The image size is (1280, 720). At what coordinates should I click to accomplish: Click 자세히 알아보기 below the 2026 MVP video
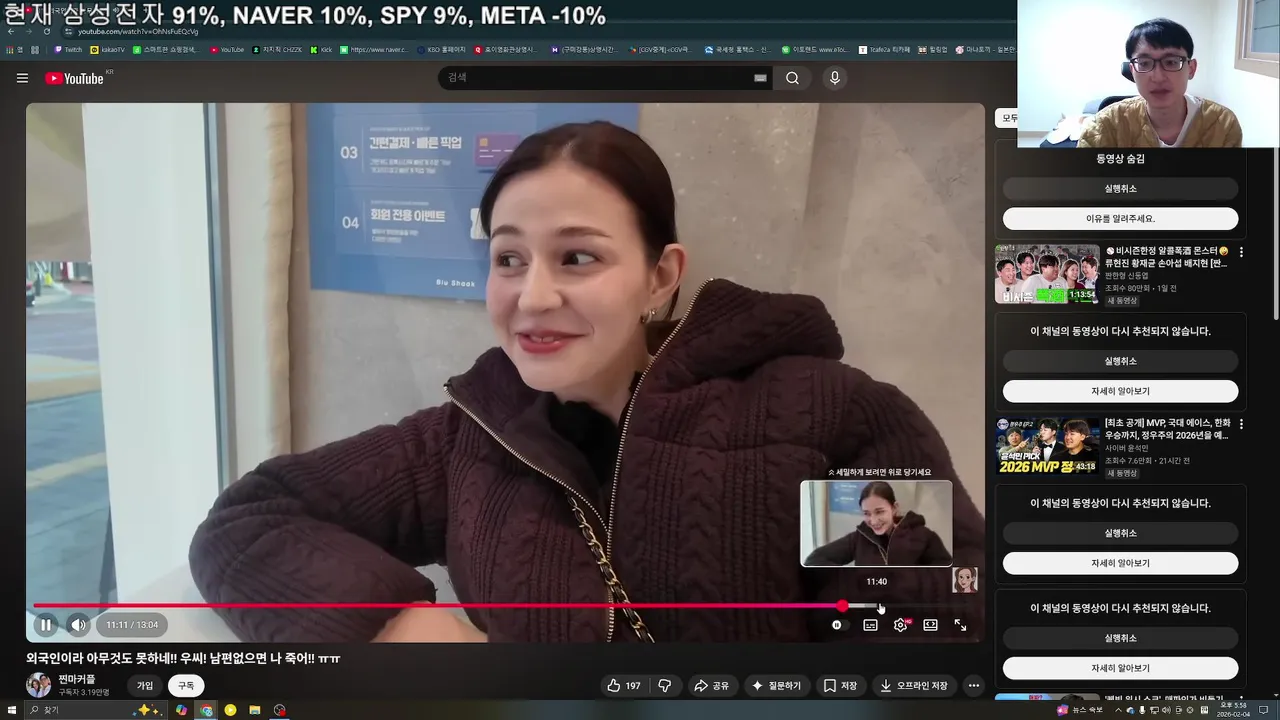1120,563
